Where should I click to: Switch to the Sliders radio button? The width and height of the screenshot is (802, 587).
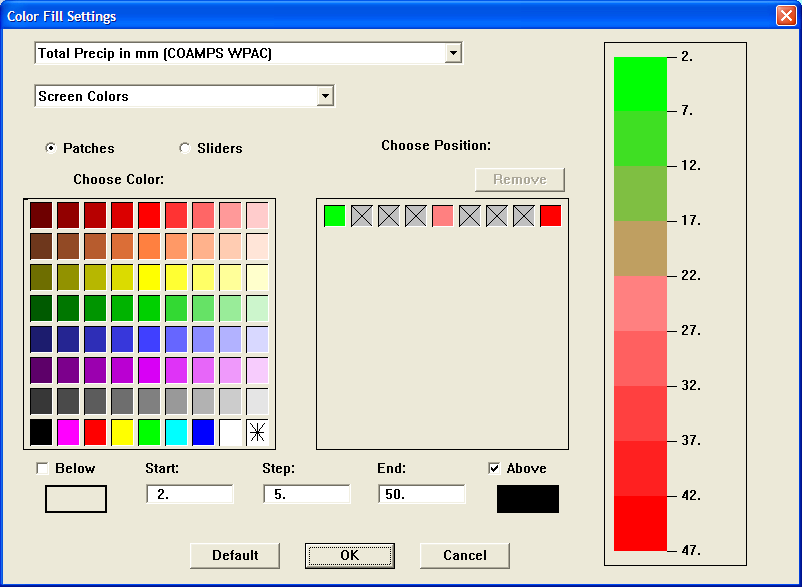pyautogui.click(x=185, y=147)
